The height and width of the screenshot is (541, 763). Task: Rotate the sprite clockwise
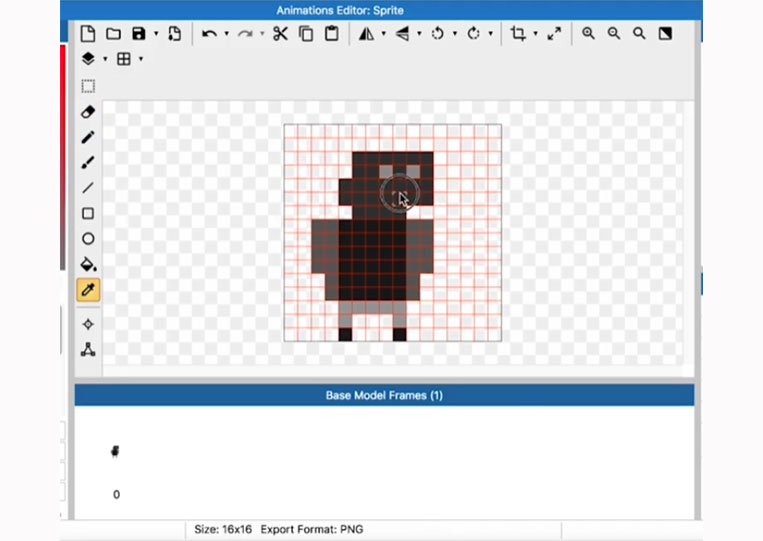(473, 34)
